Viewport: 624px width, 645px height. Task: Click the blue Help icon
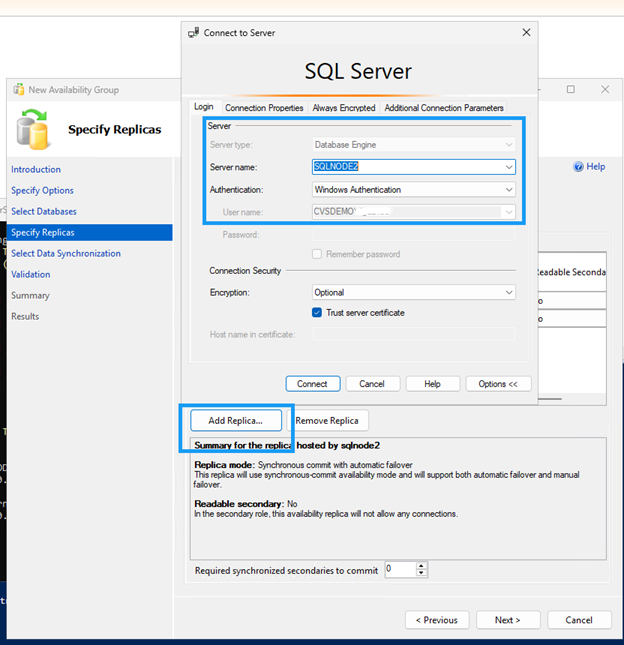579,167
